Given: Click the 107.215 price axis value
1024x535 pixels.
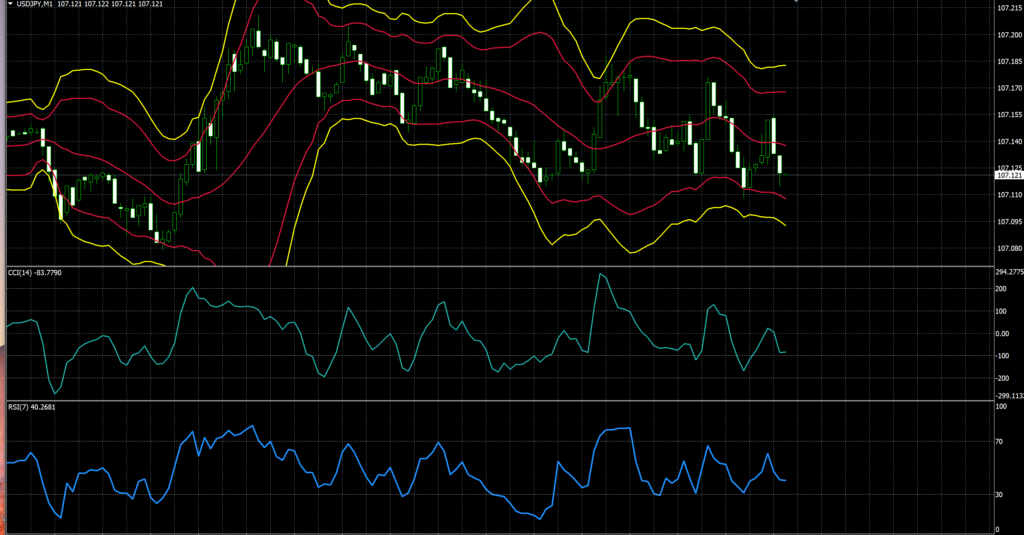Looking at the screenshot, I should click(x=1010, y=8).
